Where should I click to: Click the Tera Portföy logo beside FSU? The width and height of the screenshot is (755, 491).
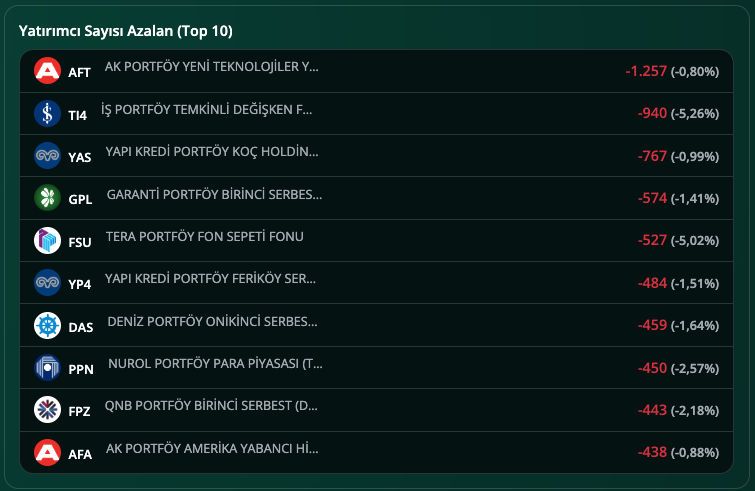[x=47, y=240]
